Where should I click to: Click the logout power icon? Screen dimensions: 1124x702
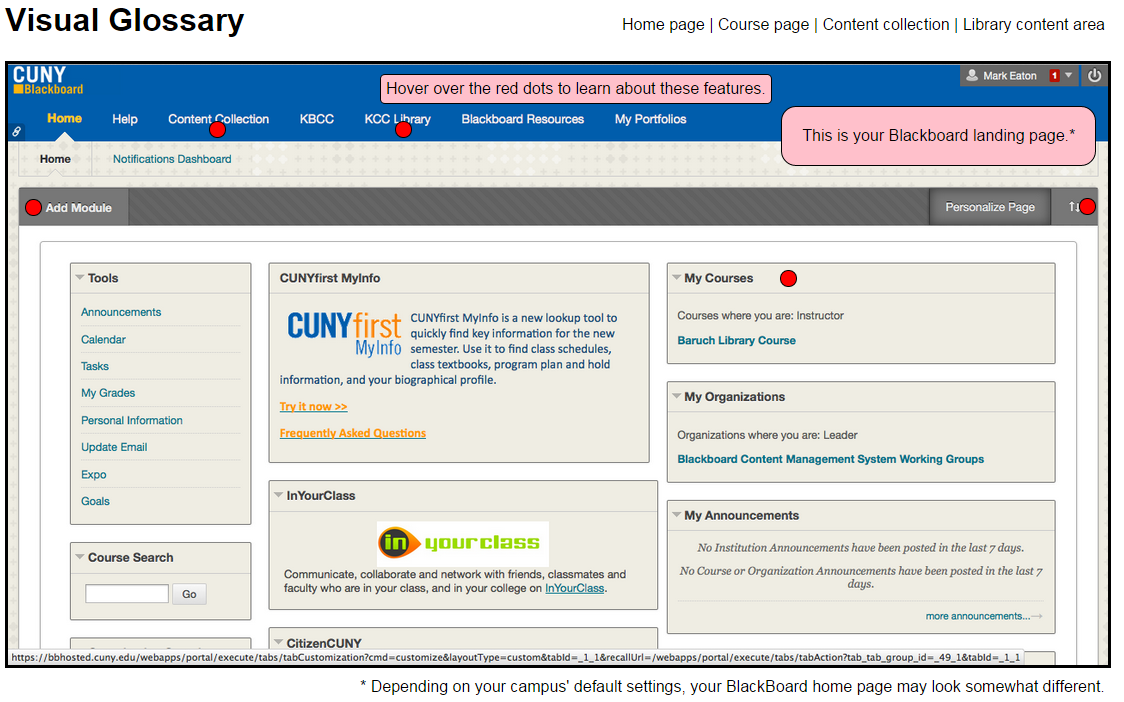point(1094,75)
